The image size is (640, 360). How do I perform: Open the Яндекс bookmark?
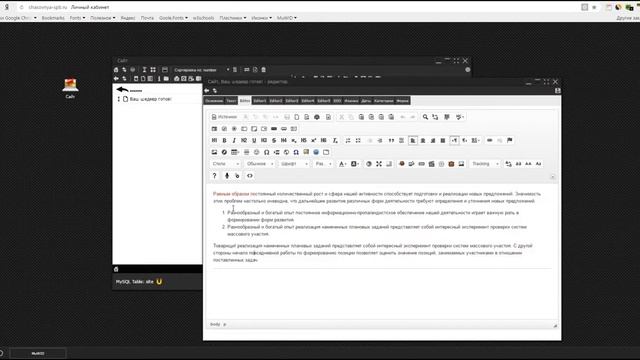tap(128, 18)
